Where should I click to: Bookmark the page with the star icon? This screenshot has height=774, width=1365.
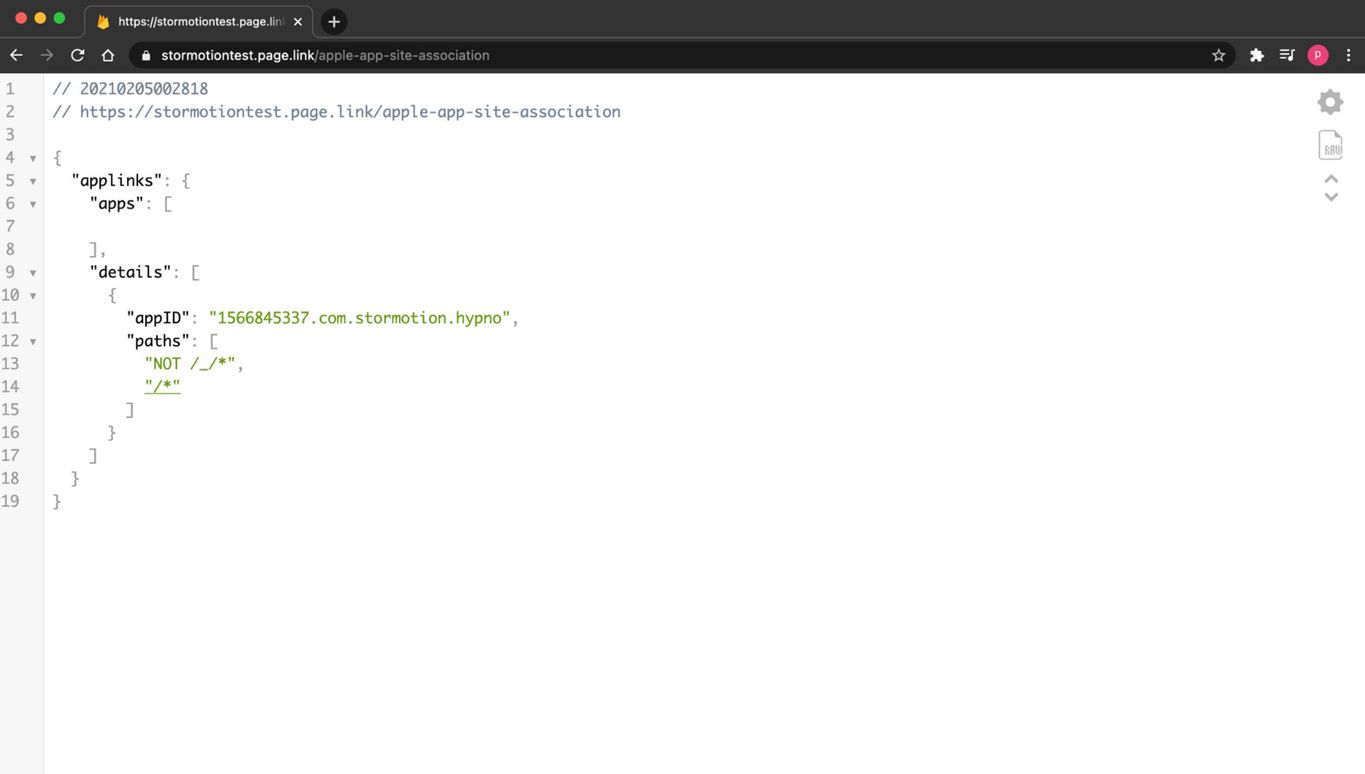click(1218, 55)
